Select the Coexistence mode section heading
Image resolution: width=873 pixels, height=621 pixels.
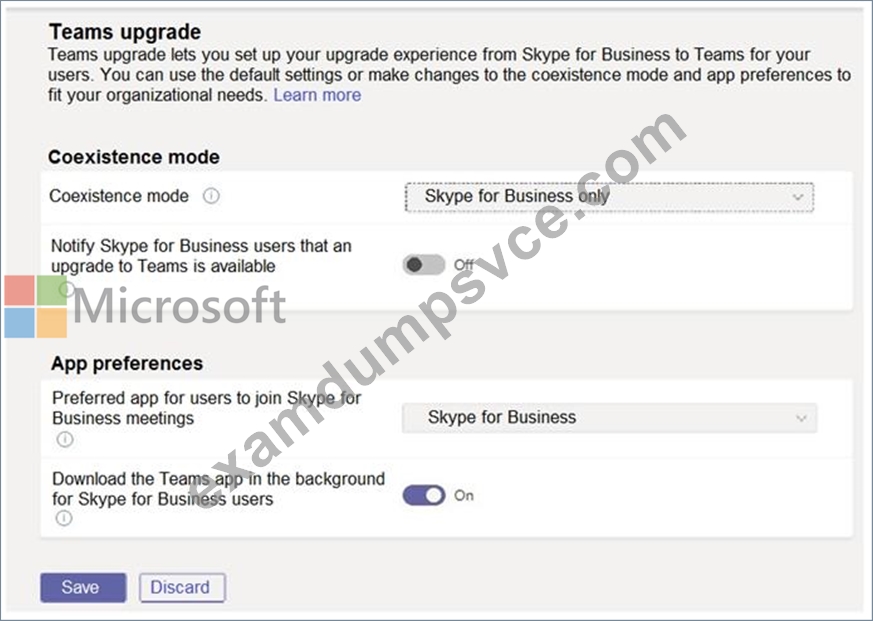(x=134, y=157)
